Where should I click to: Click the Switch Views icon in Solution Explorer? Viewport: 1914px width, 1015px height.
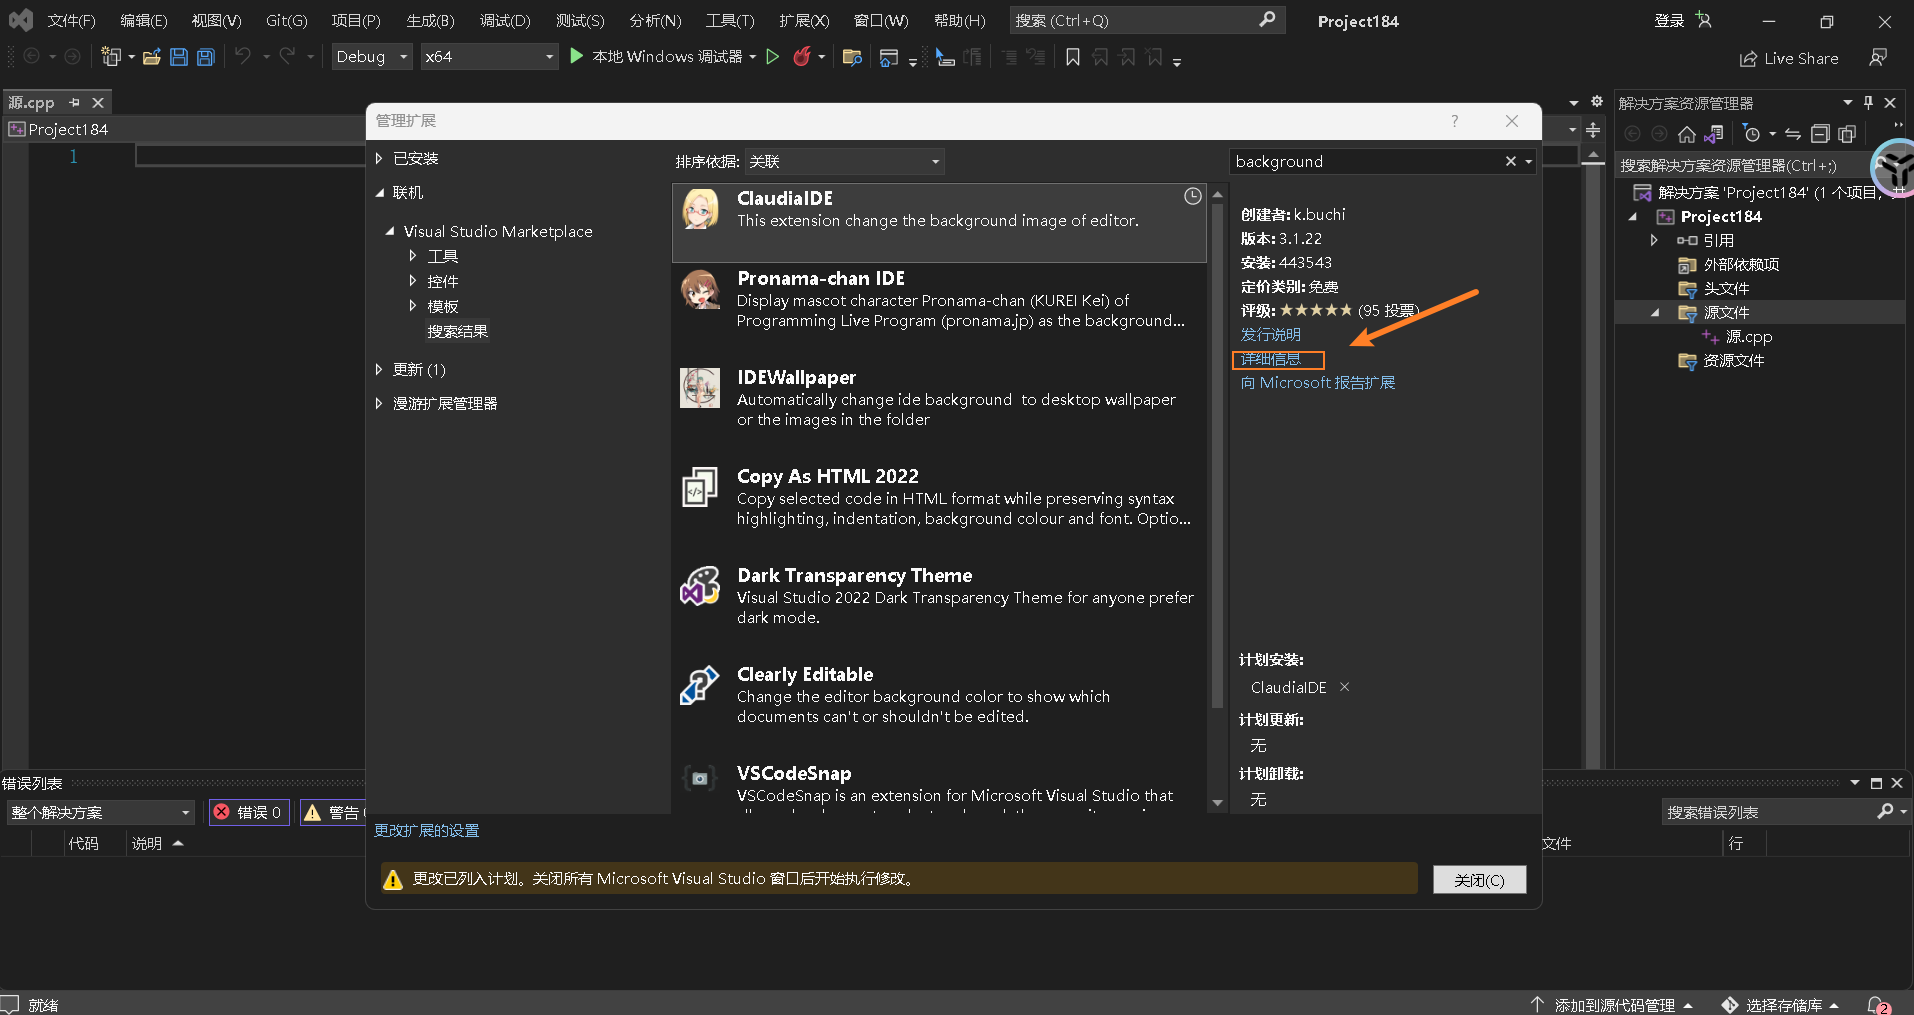pyautogui.click(x=1714, y=134)
